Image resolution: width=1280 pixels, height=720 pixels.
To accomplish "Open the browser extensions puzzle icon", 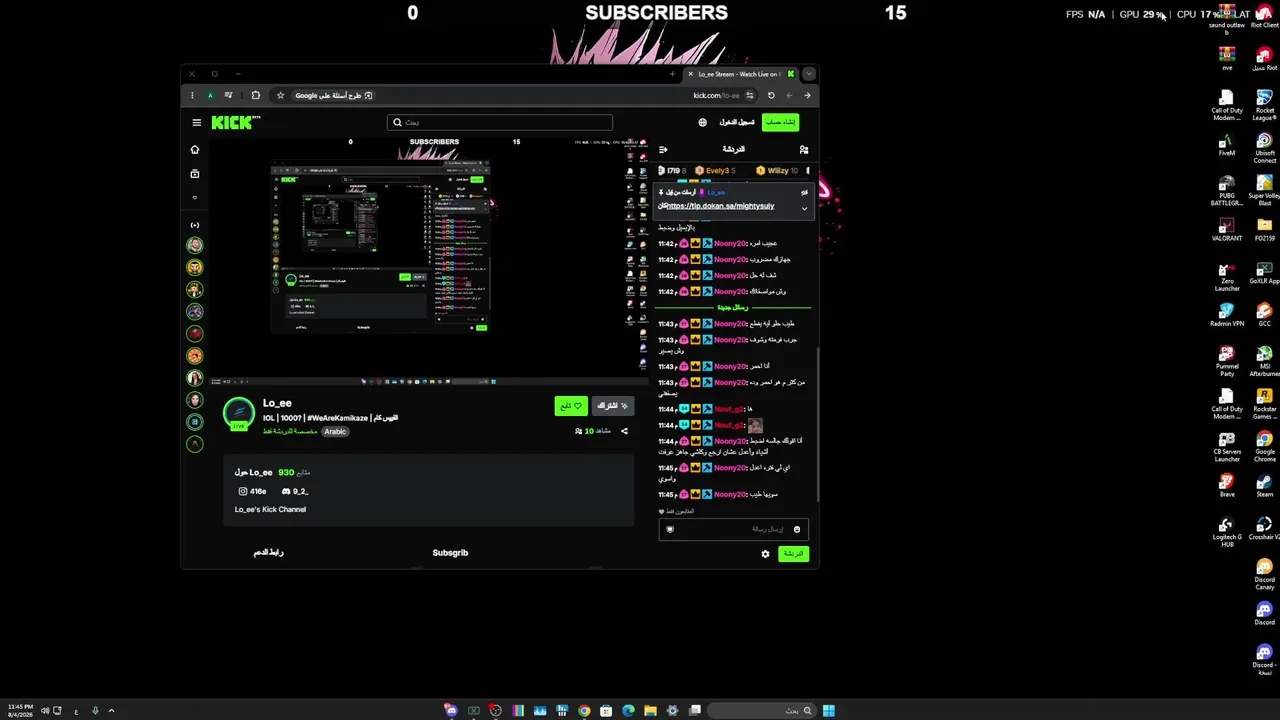I will coord(255,96).
